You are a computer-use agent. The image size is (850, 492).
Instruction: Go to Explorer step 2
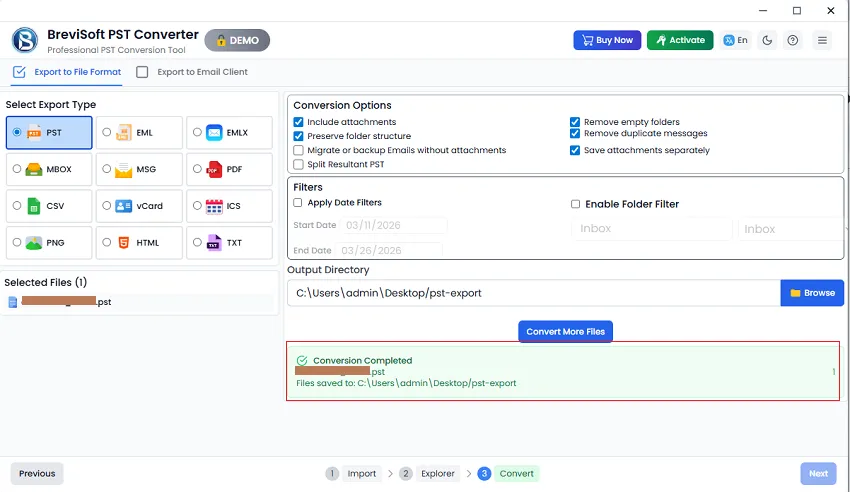pos(428,474)
